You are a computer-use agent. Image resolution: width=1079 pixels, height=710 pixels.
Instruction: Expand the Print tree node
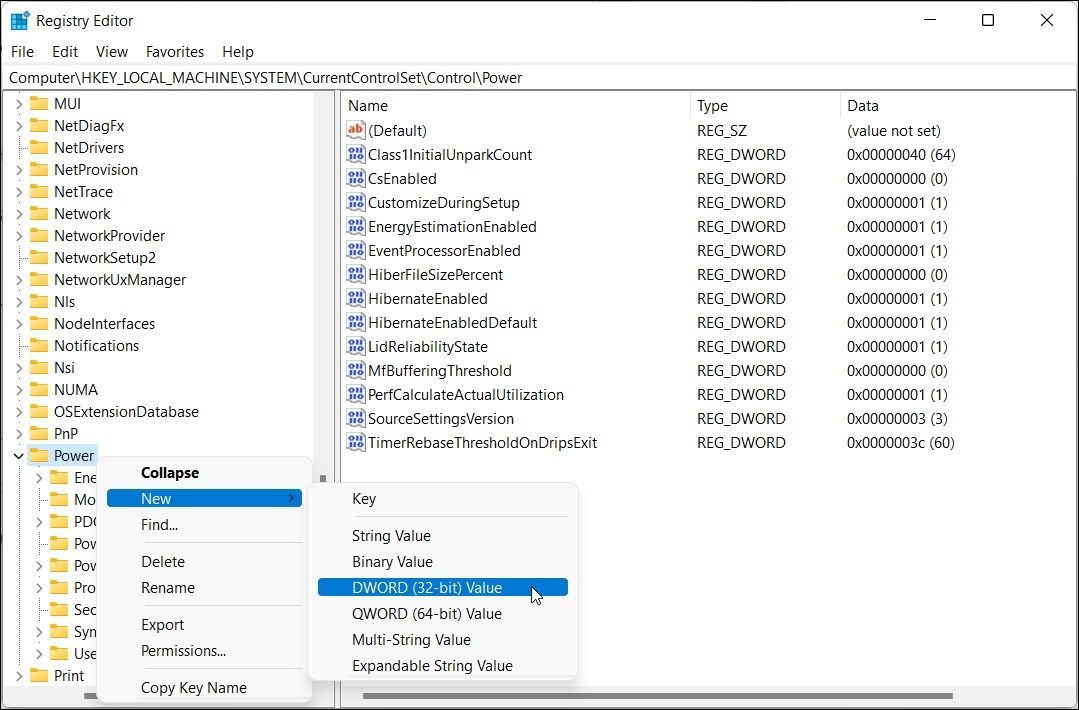(x=19, y=676)
